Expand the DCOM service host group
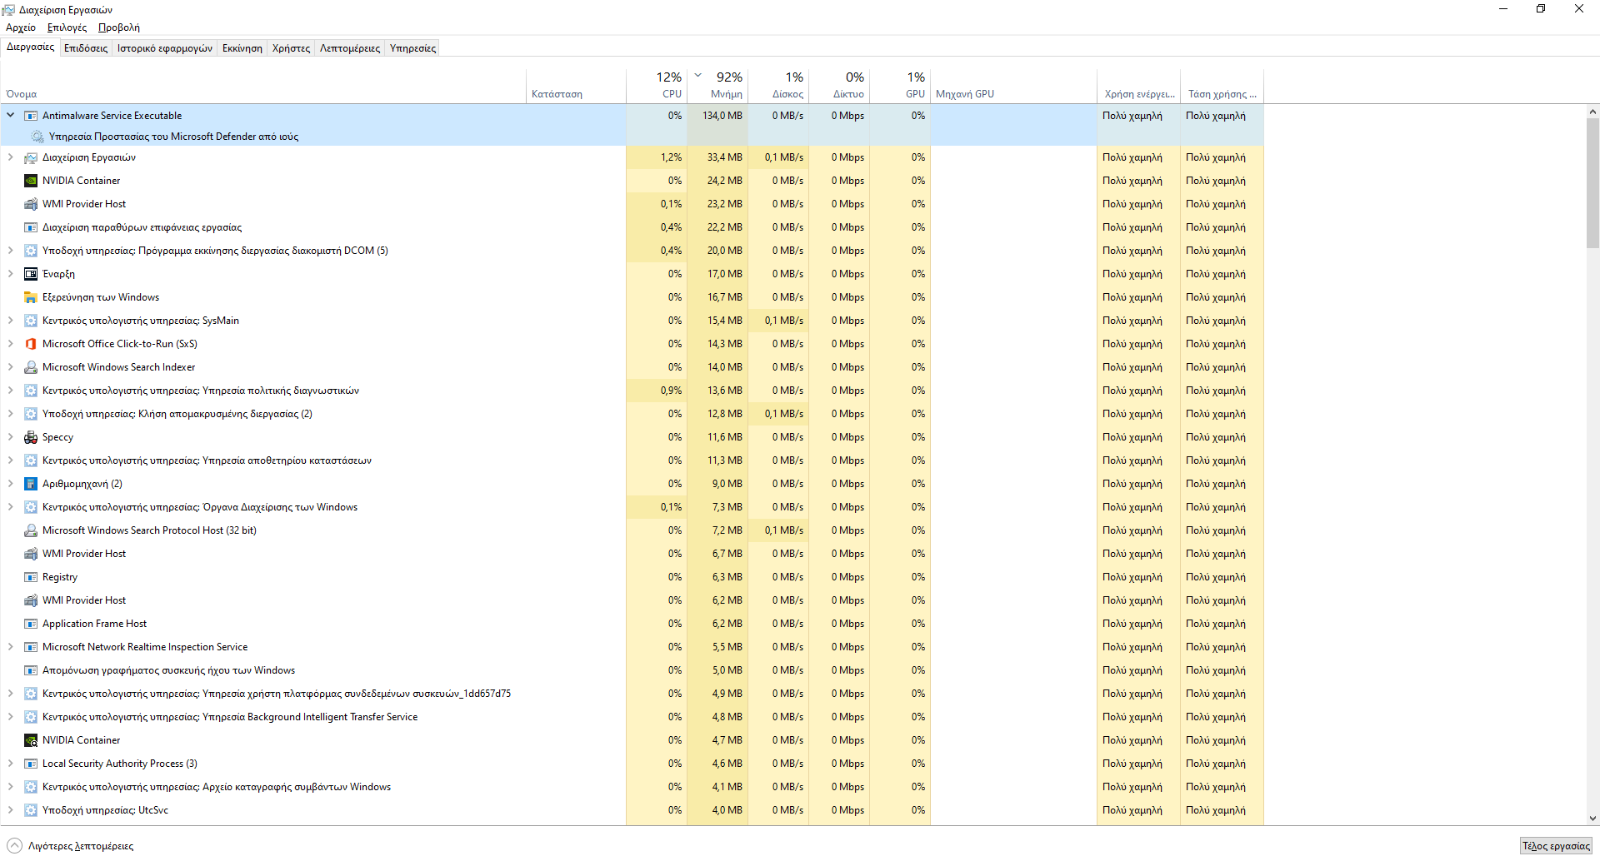This screenshot has height=866, width=1600. coord(11,251)
